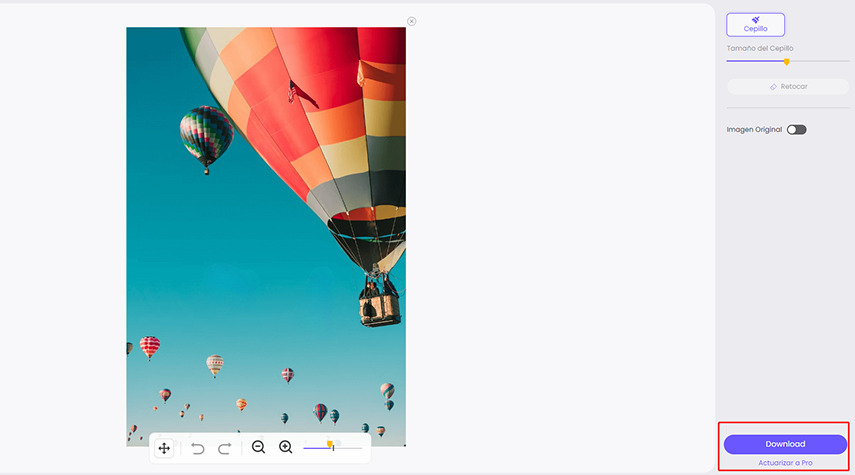Click the Imagen Original label
The height and width of the screenshot is (475, 855).
[x=754, y=130]
